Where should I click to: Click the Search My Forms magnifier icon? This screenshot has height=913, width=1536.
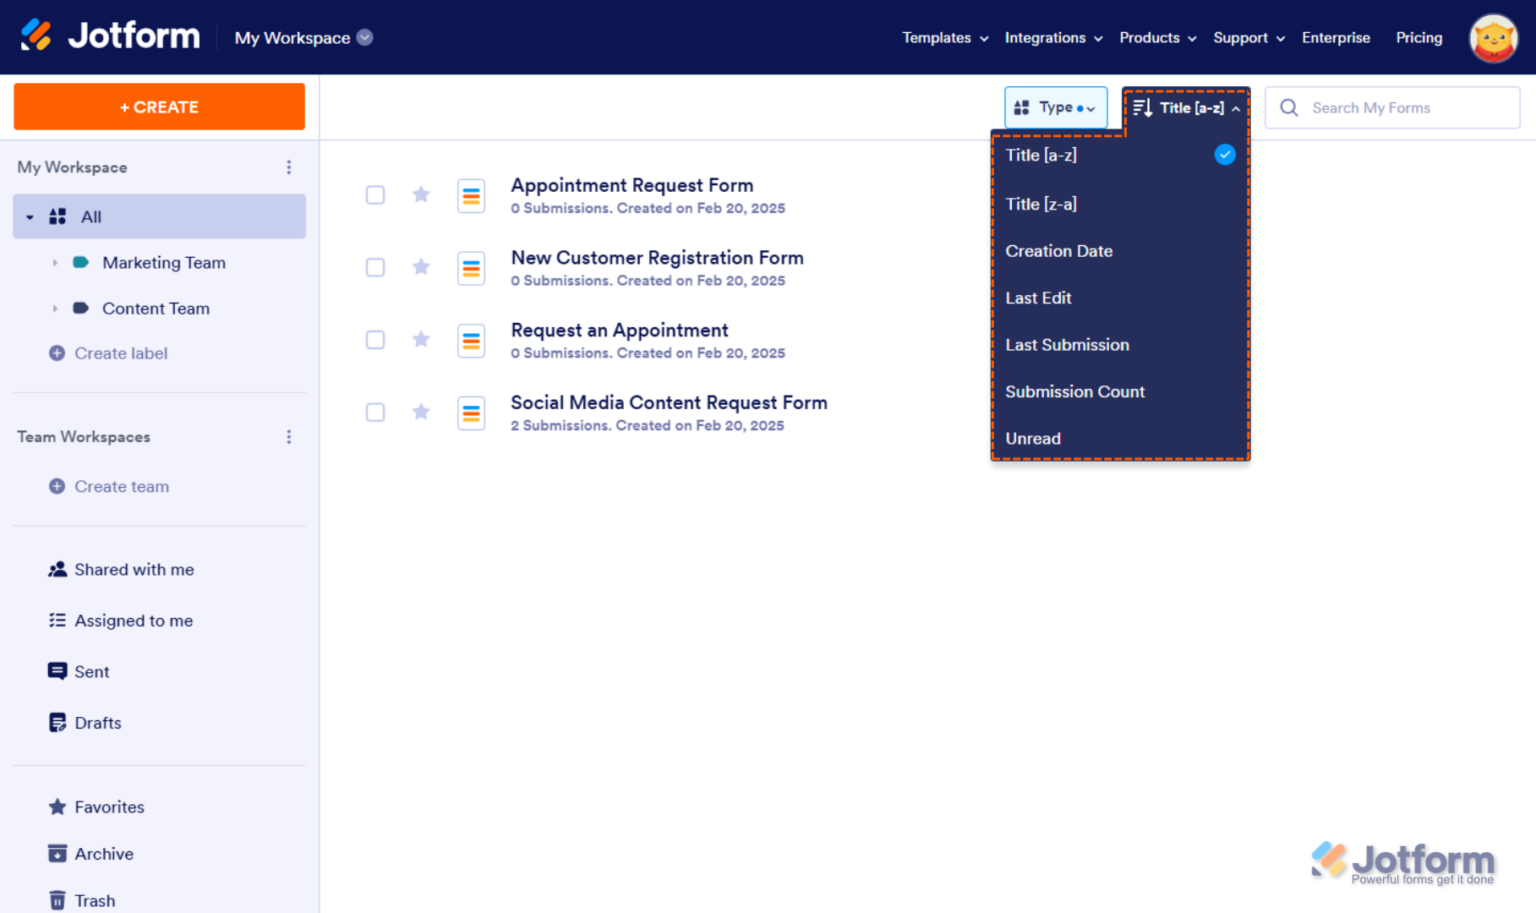tap(1289, 107)
